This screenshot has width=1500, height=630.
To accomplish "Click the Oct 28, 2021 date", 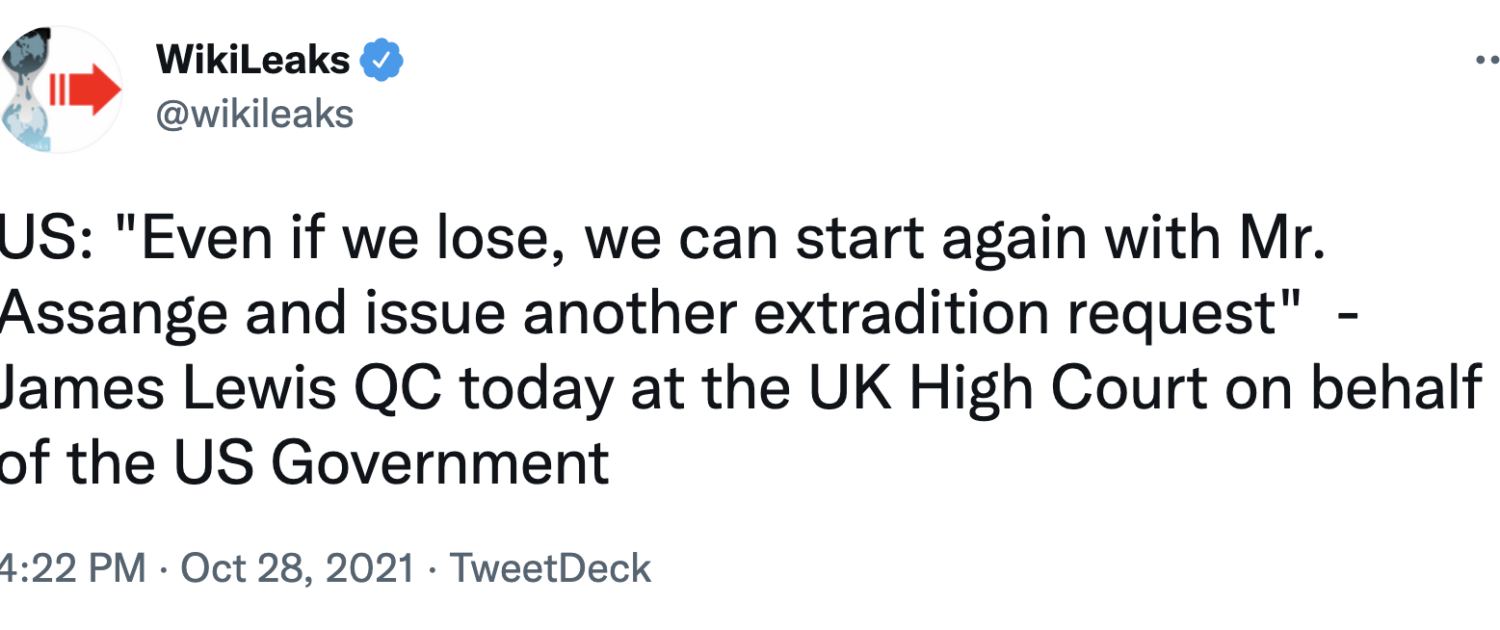I will tap(297, 569).
